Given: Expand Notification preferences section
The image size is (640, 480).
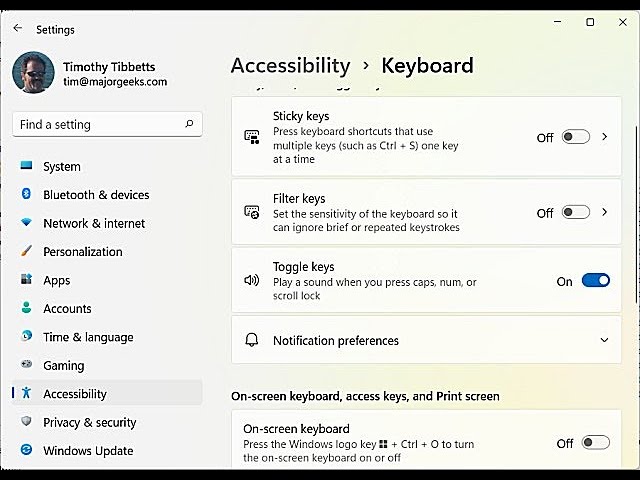Looking at the screenshot, I should pos(604,341).
